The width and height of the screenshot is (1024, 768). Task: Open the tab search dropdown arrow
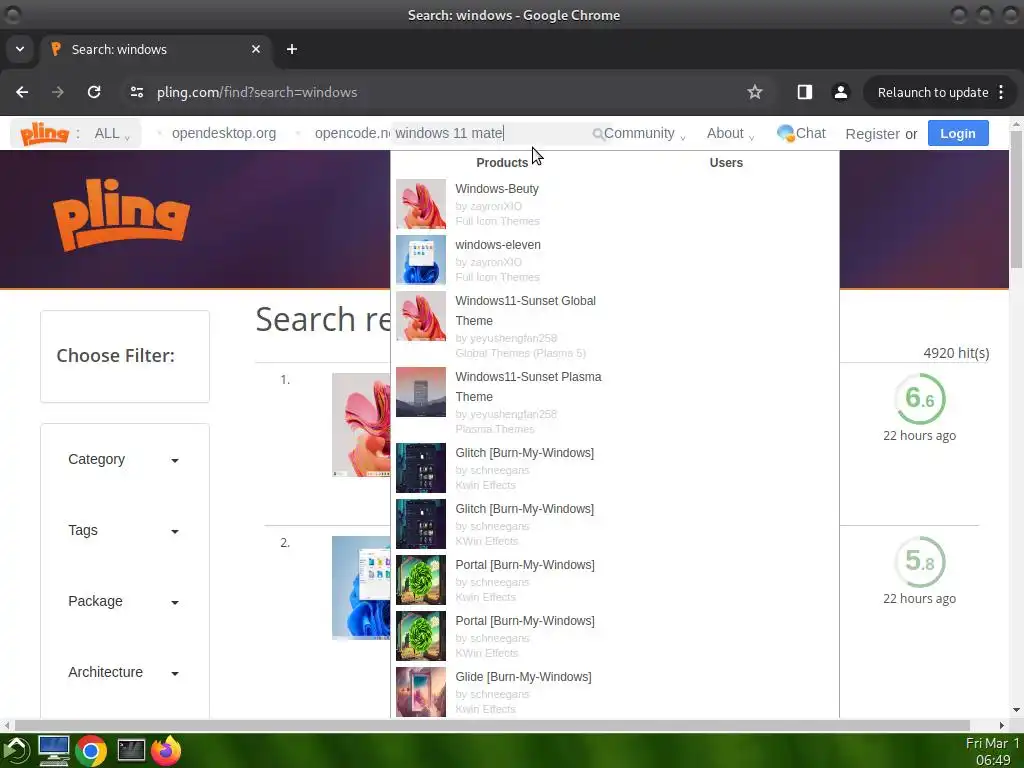(20, 49)
